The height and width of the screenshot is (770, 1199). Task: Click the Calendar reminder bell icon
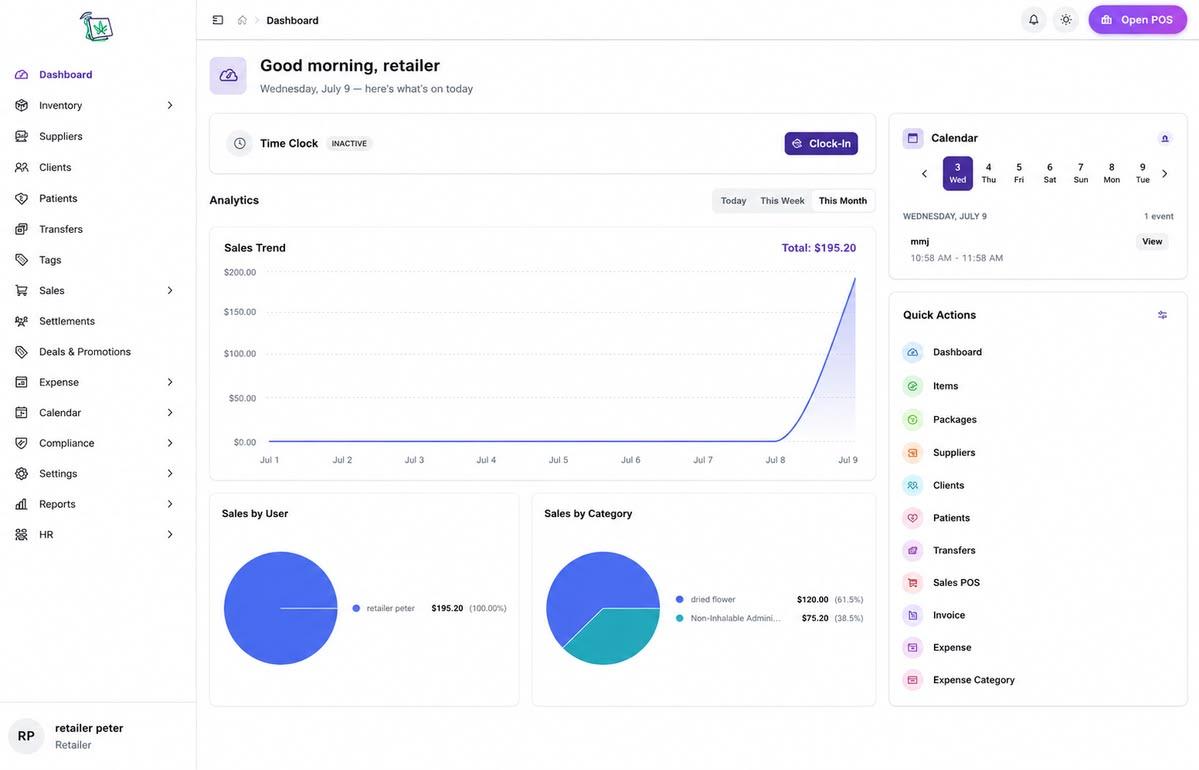(1165, 138)
